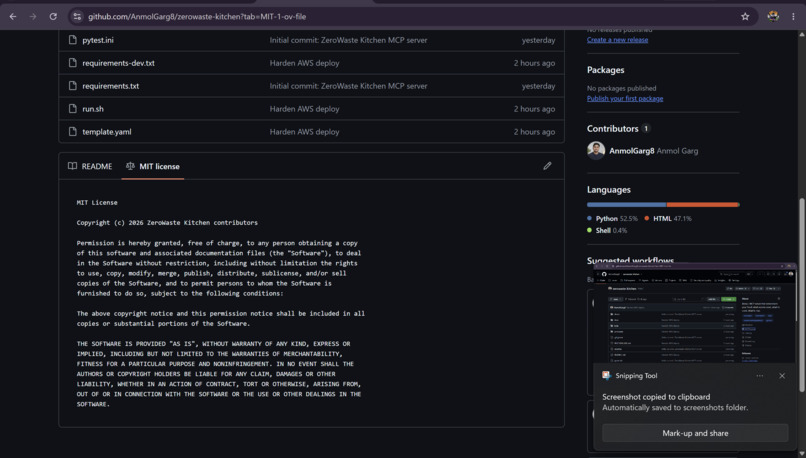
Task: Click the browser forward arrow
Action: point(33,16)
